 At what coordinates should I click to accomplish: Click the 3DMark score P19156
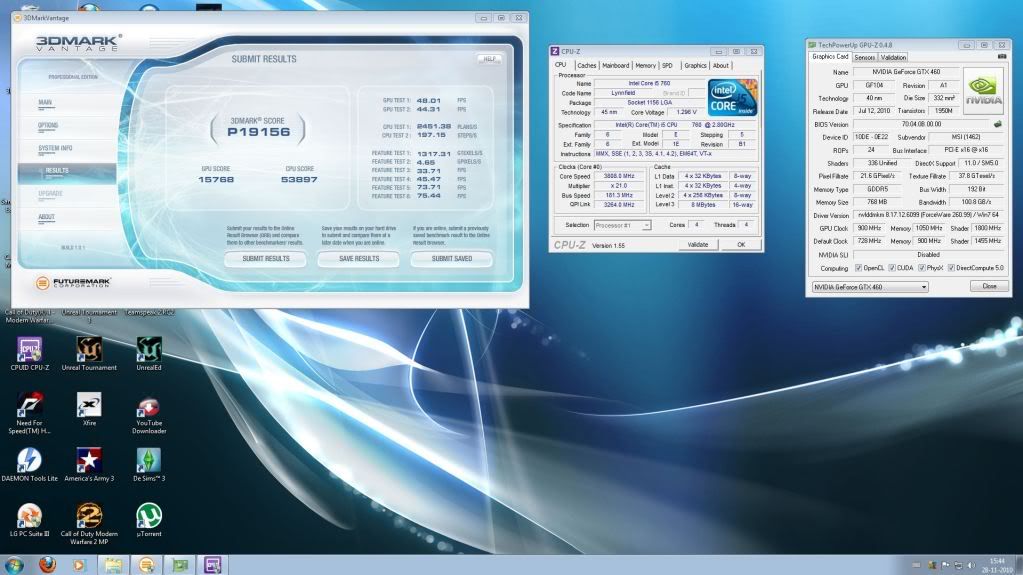pyautogui.click(x=258, y=132)
